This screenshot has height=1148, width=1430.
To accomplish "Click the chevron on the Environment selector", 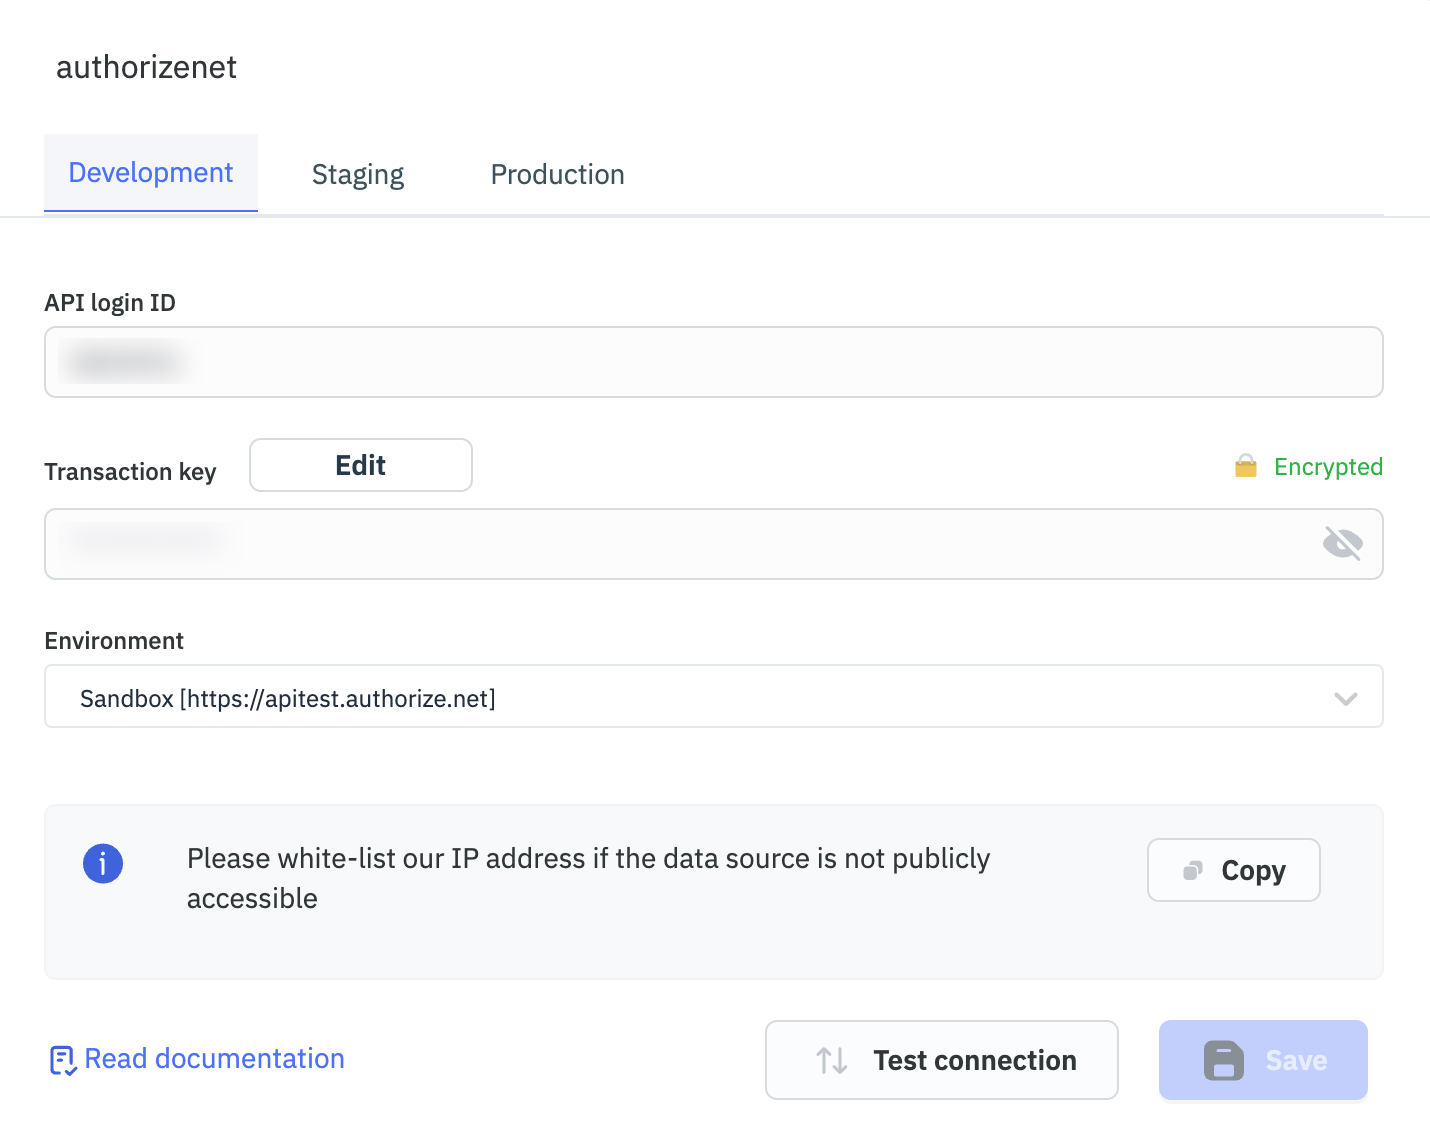I will (x=1345, y=698).
